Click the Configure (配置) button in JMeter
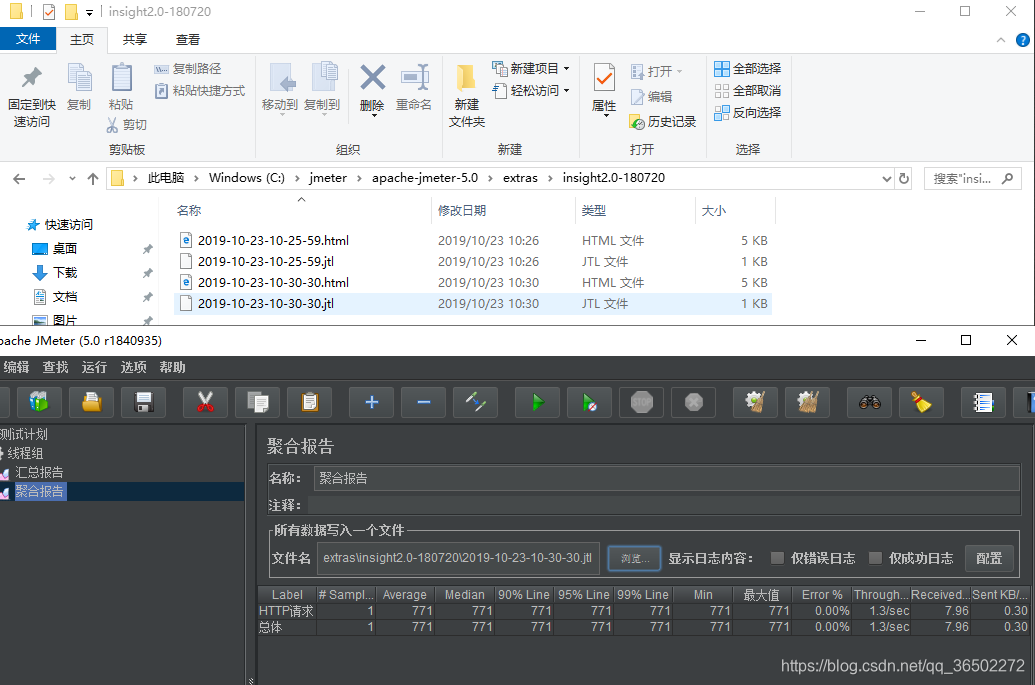Screen dimensions: 1035x685 point(989,558)
